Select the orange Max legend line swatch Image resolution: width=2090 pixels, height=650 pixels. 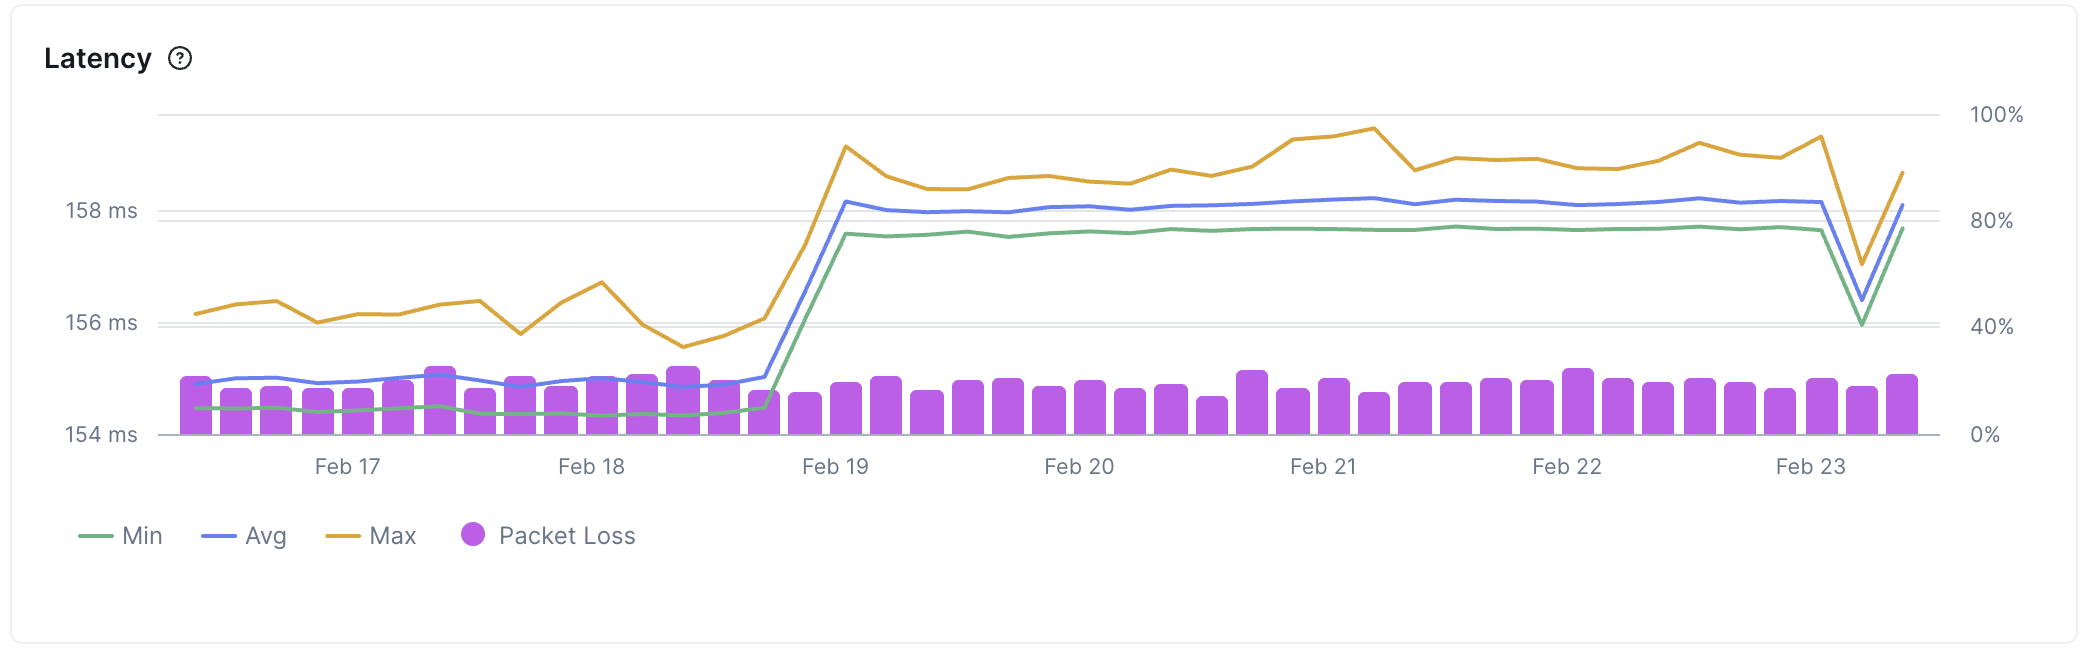(343, 537)
